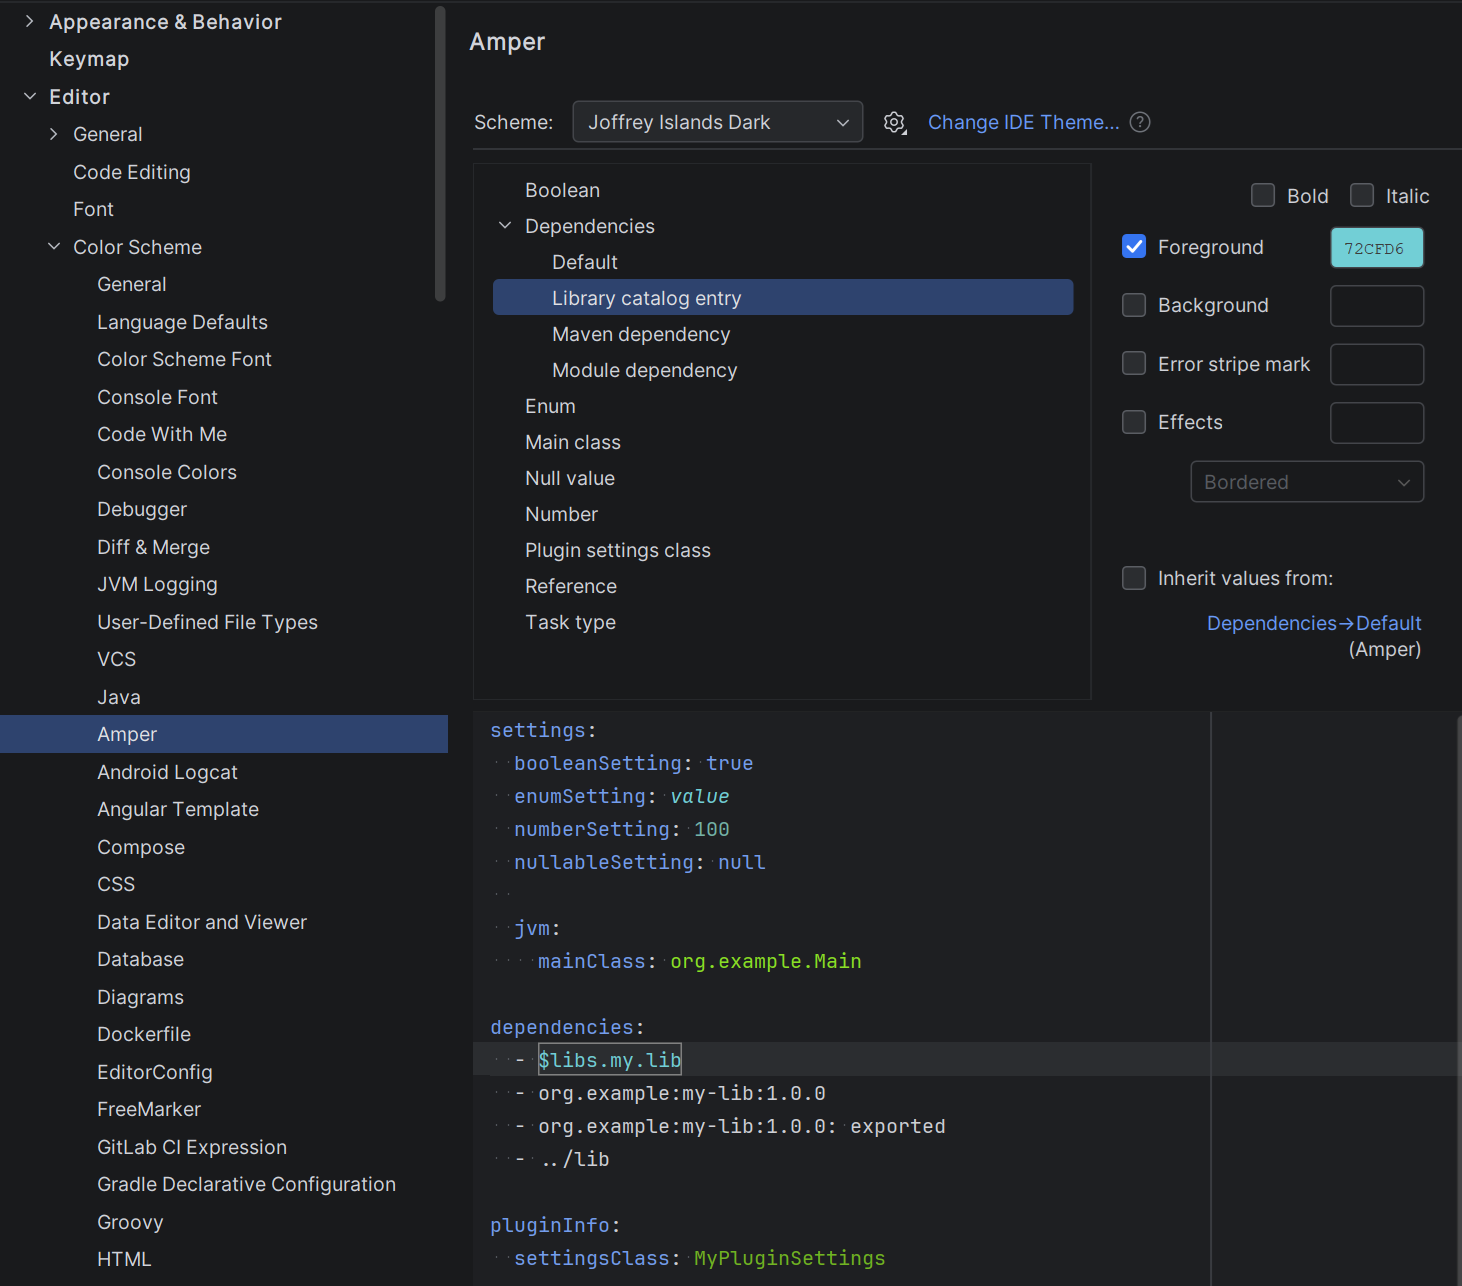
Task: Collapse the Editor settings section
Action: click(x=30, y=97)
